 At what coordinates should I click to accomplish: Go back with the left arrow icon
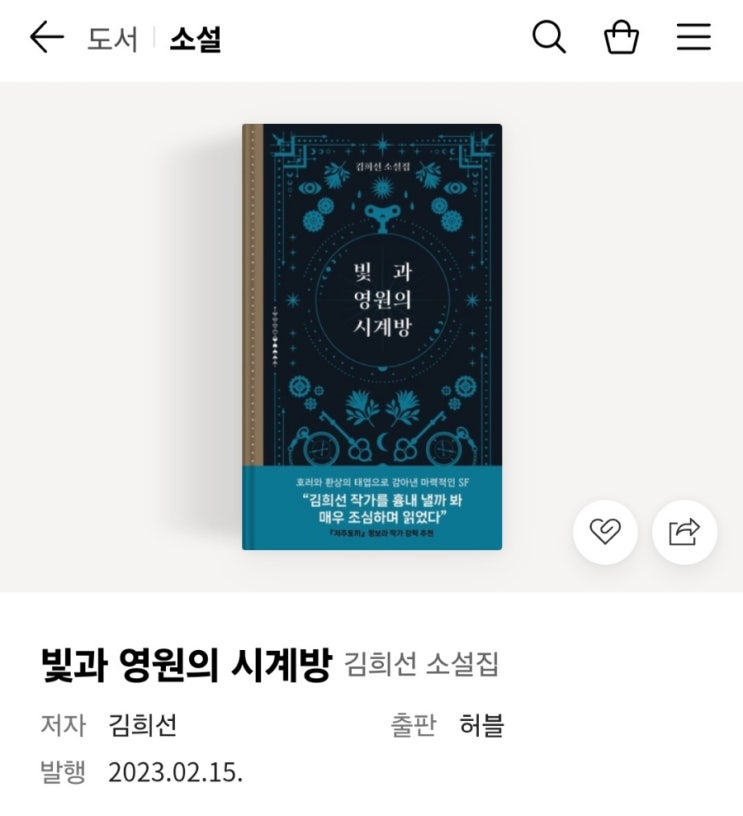(x=47, y=37)
